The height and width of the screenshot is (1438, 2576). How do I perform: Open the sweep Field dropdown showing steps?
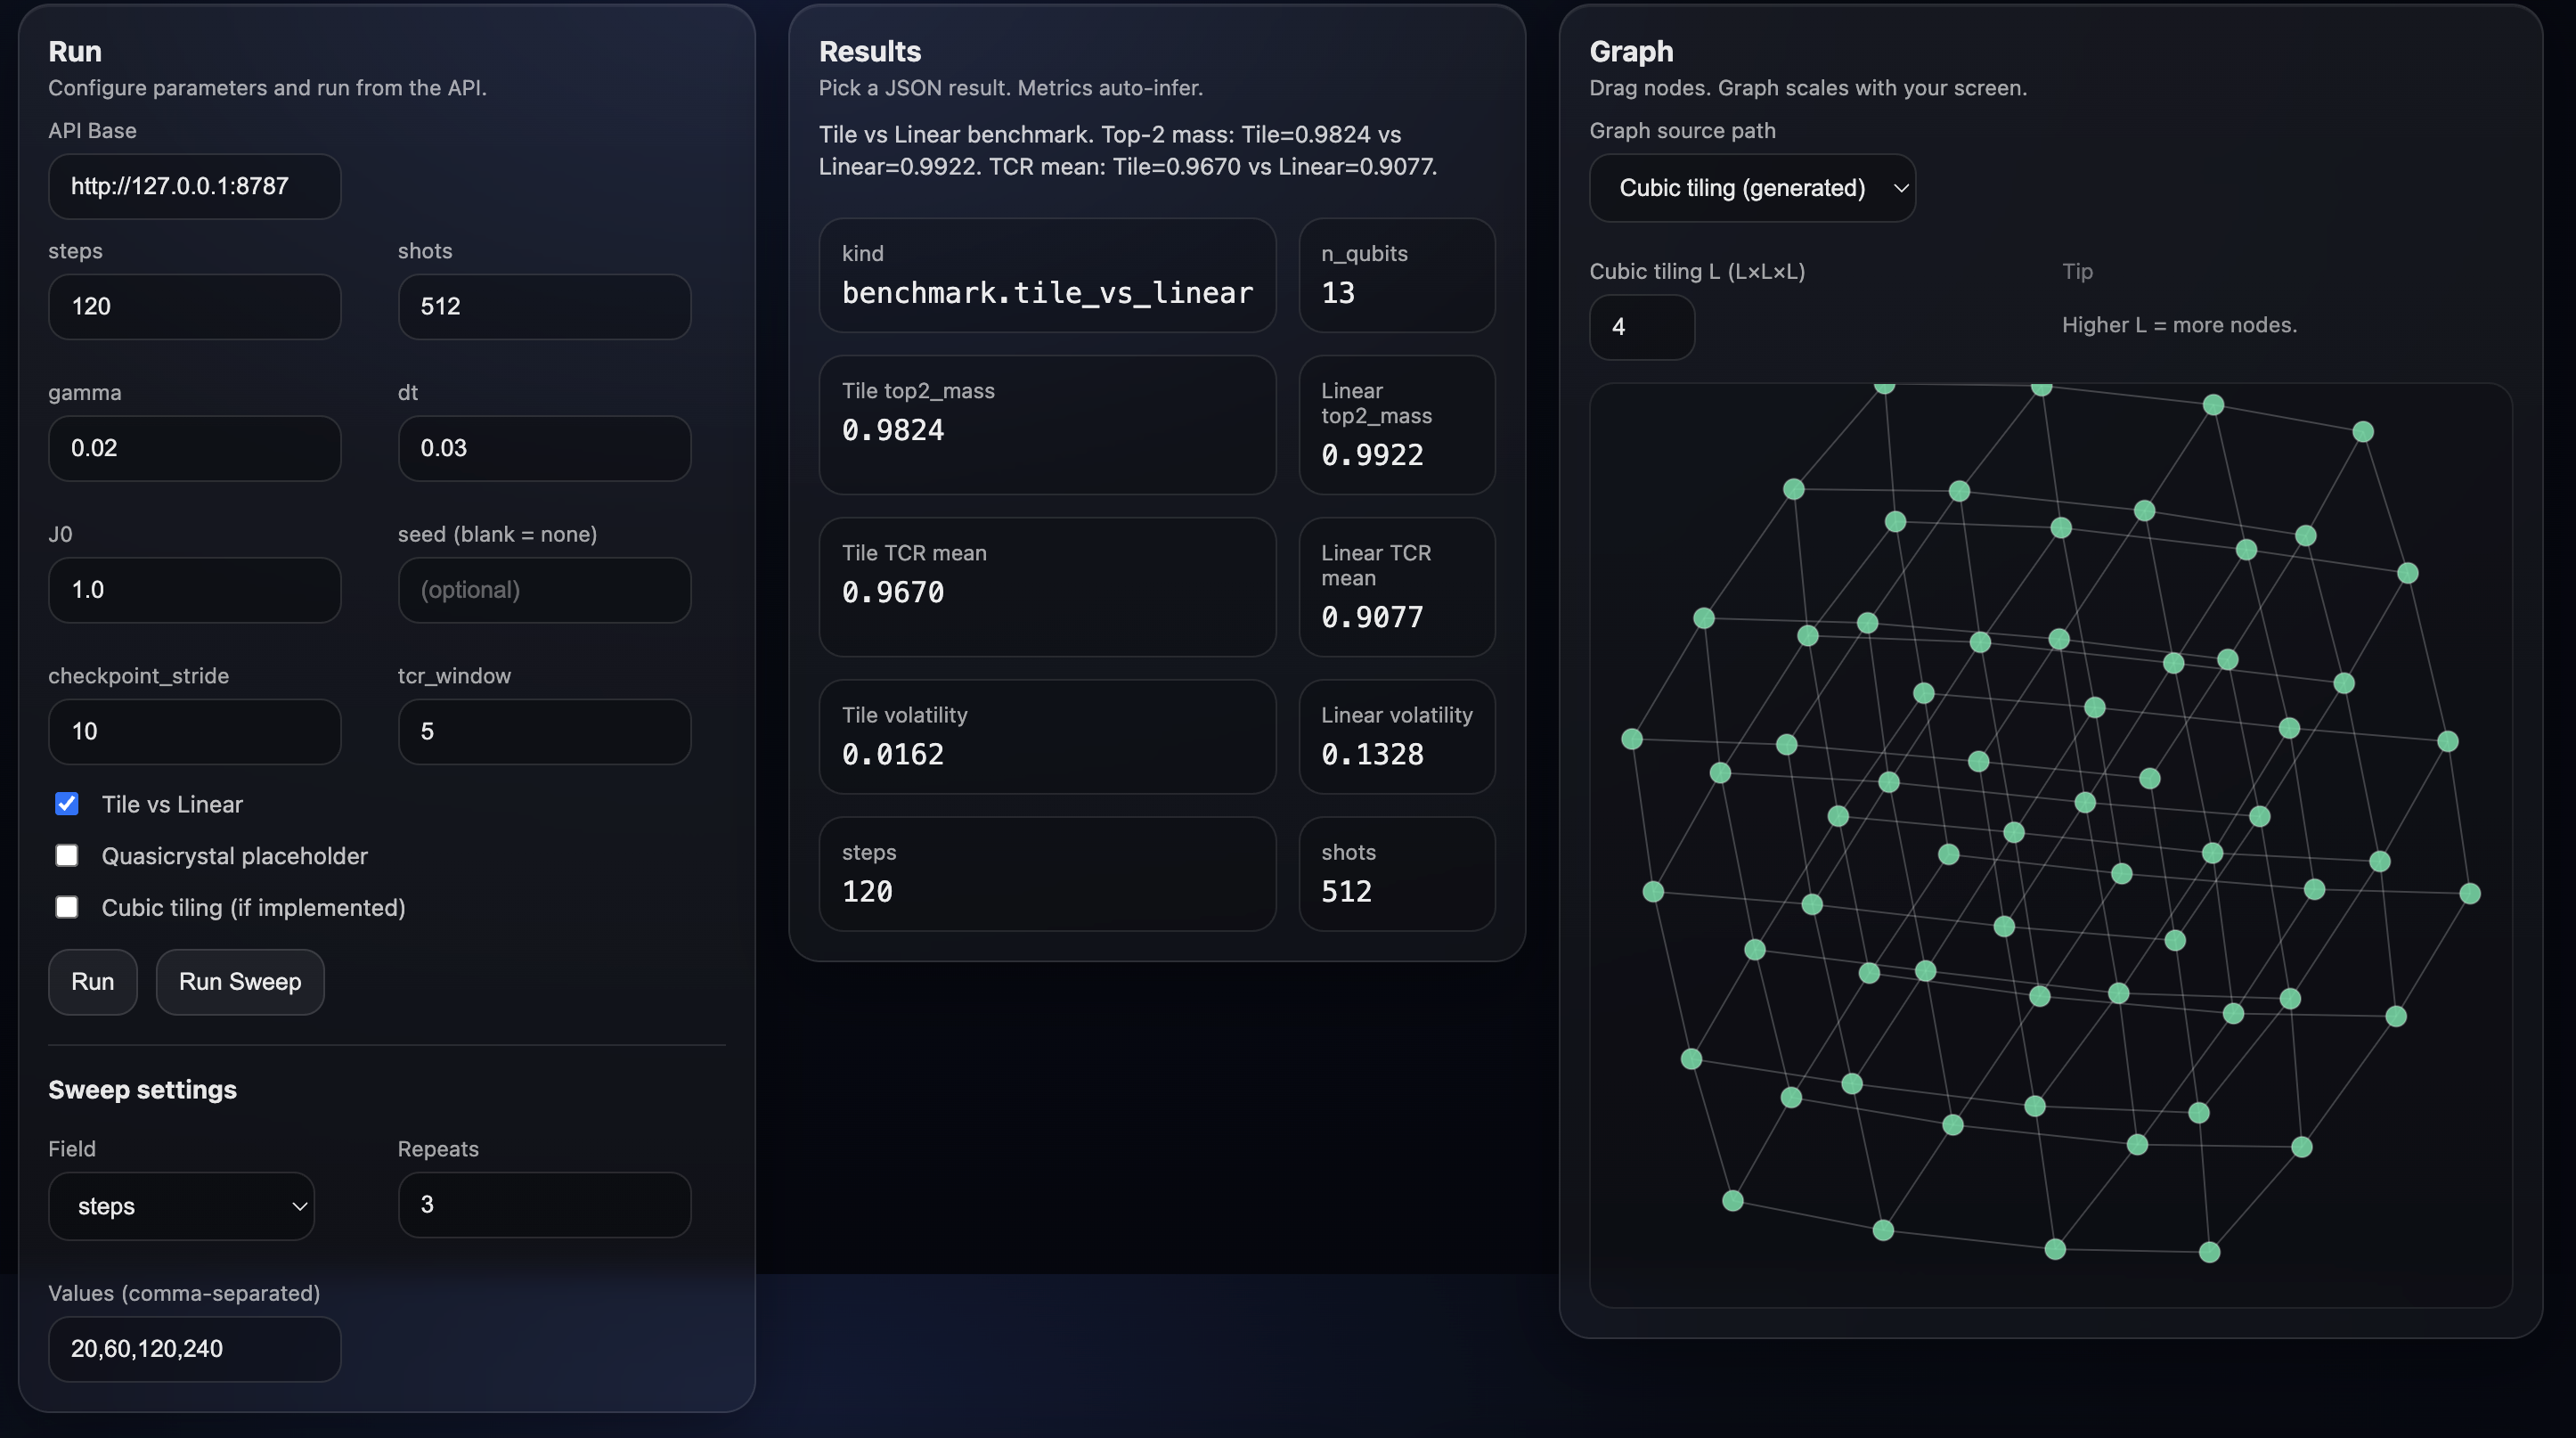point(181,1206)
